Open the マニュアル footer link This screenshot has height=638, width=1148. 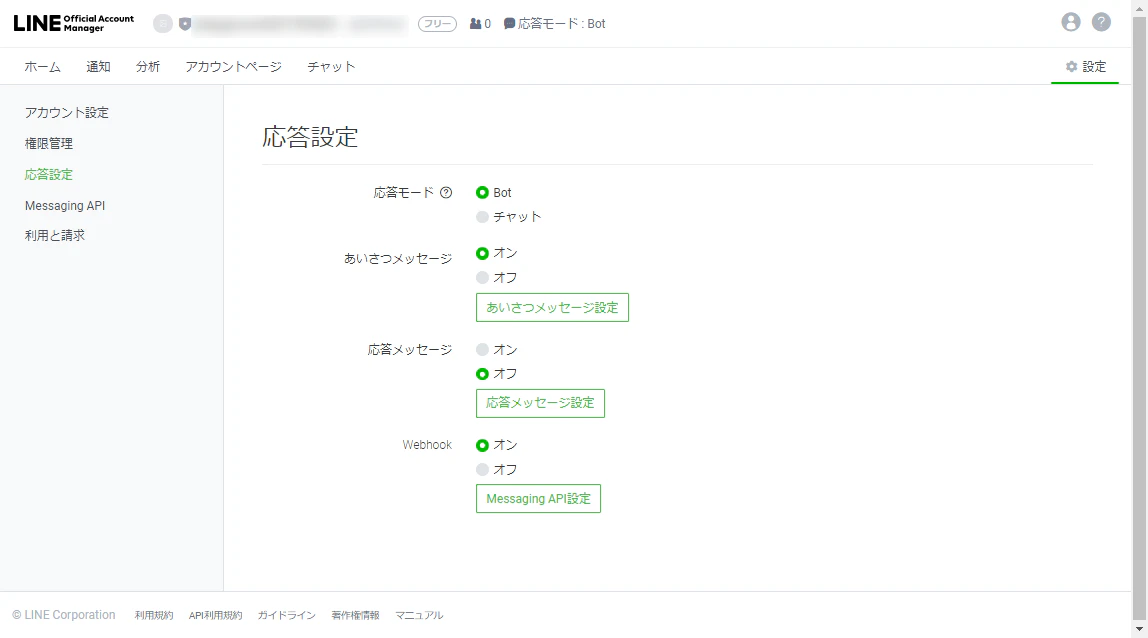coord(420,615)
